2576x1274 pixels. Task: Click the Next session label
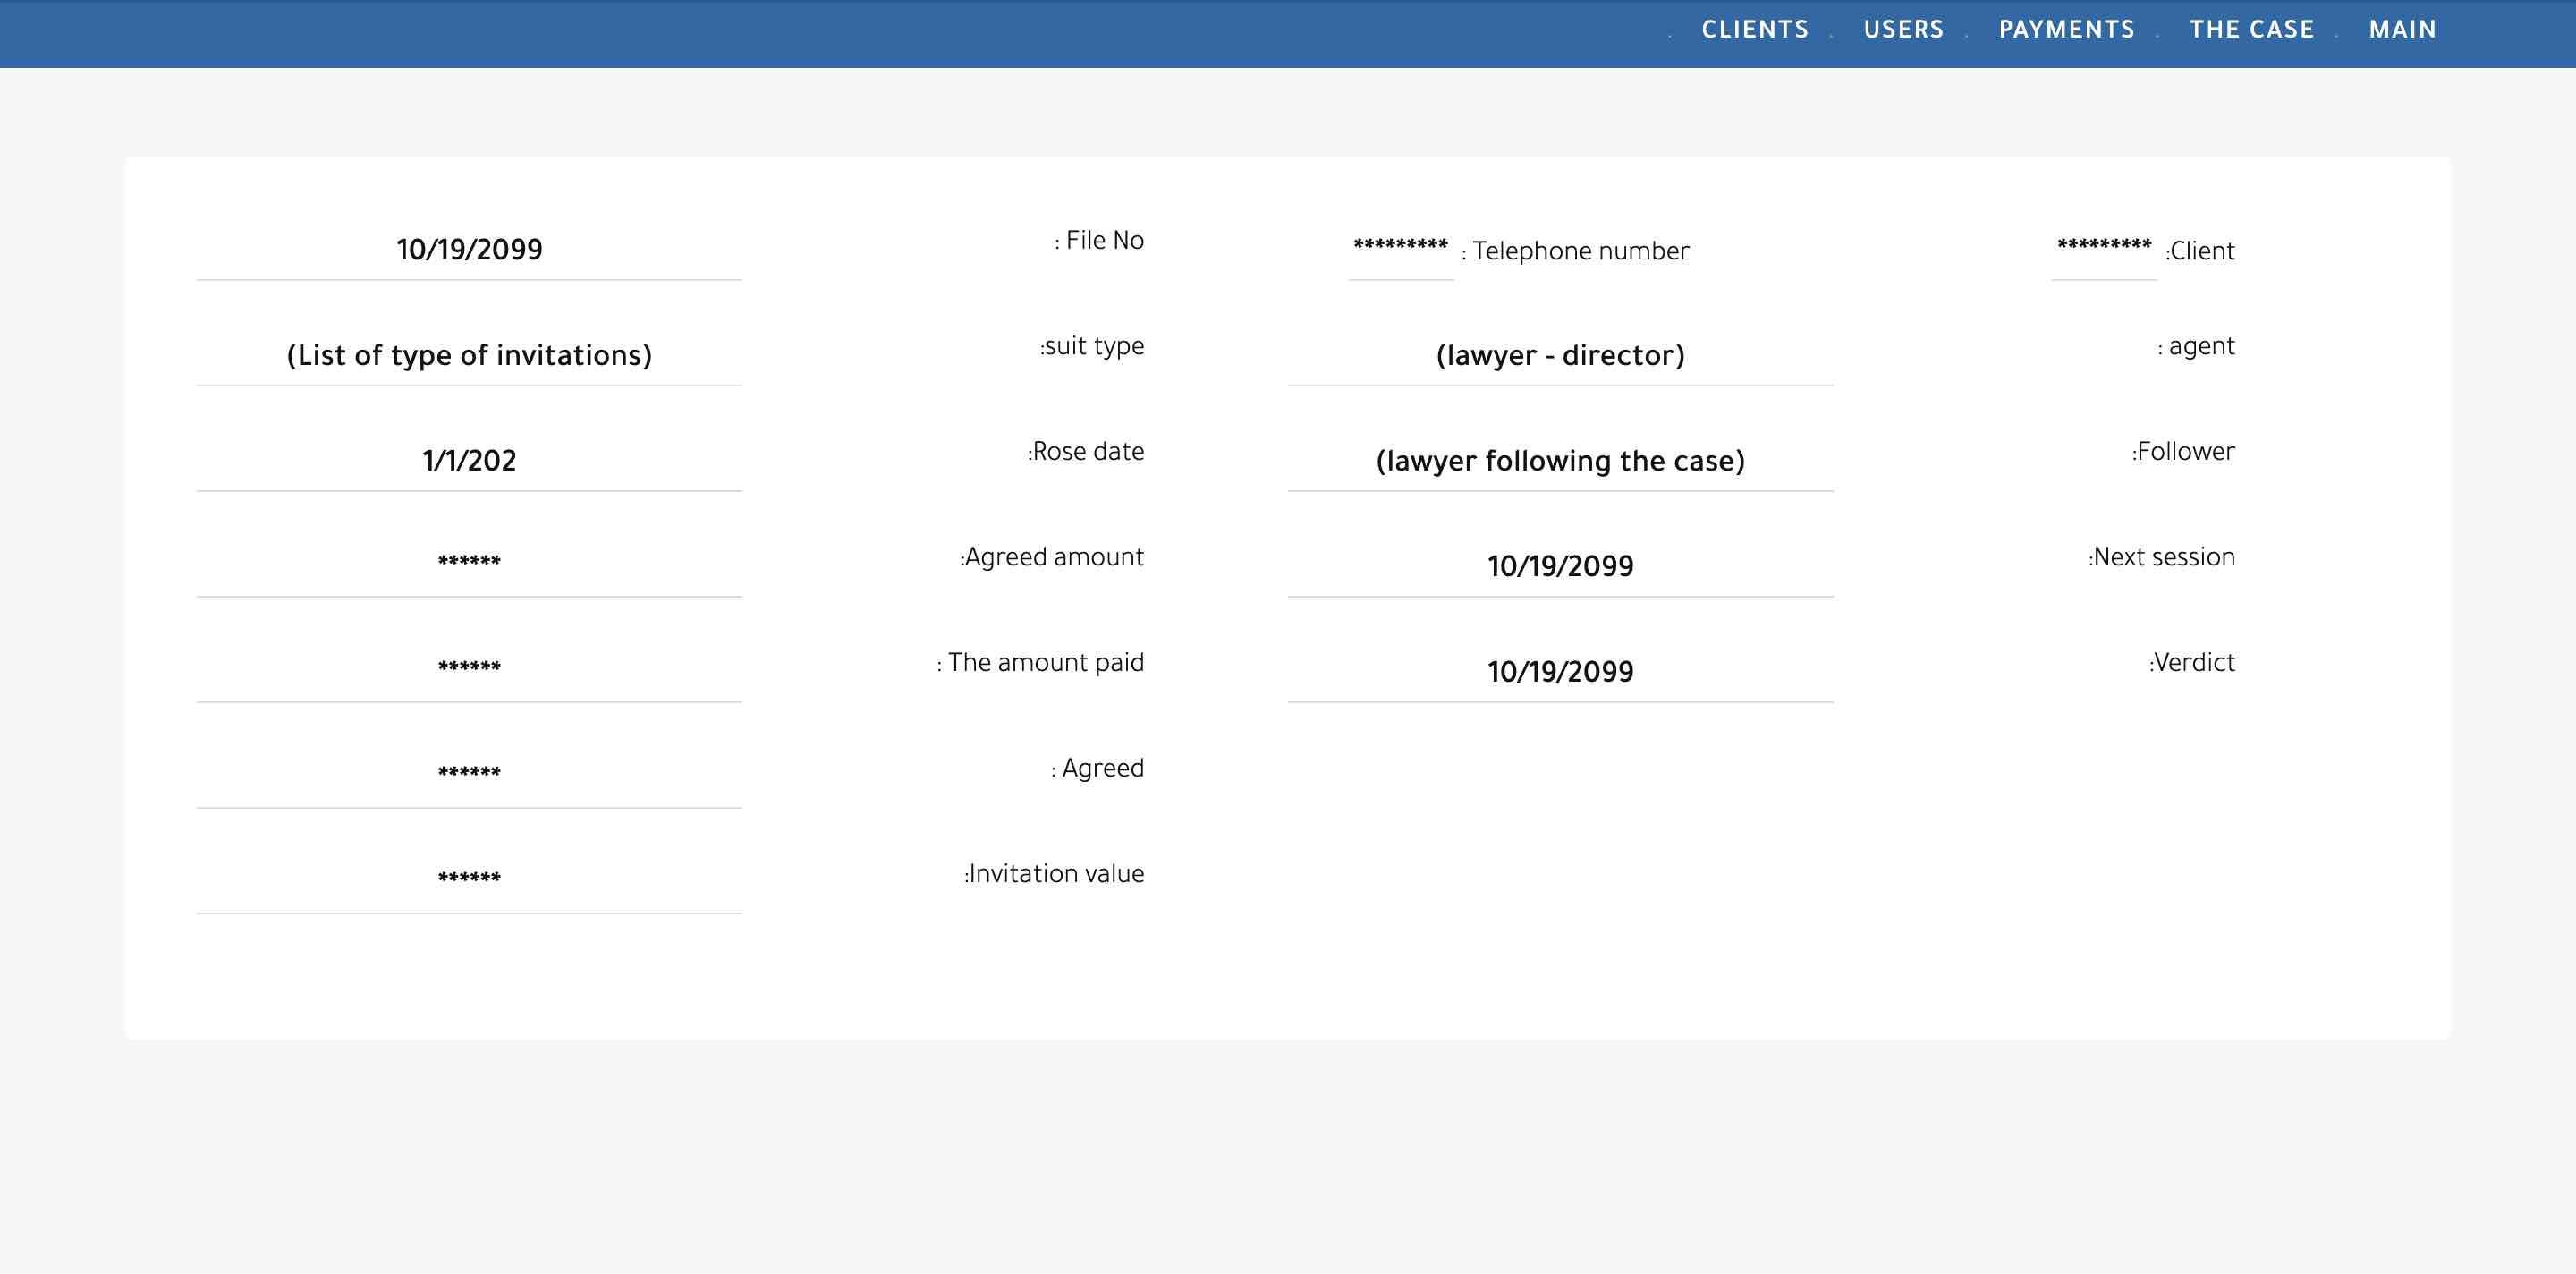[2162, 557]
